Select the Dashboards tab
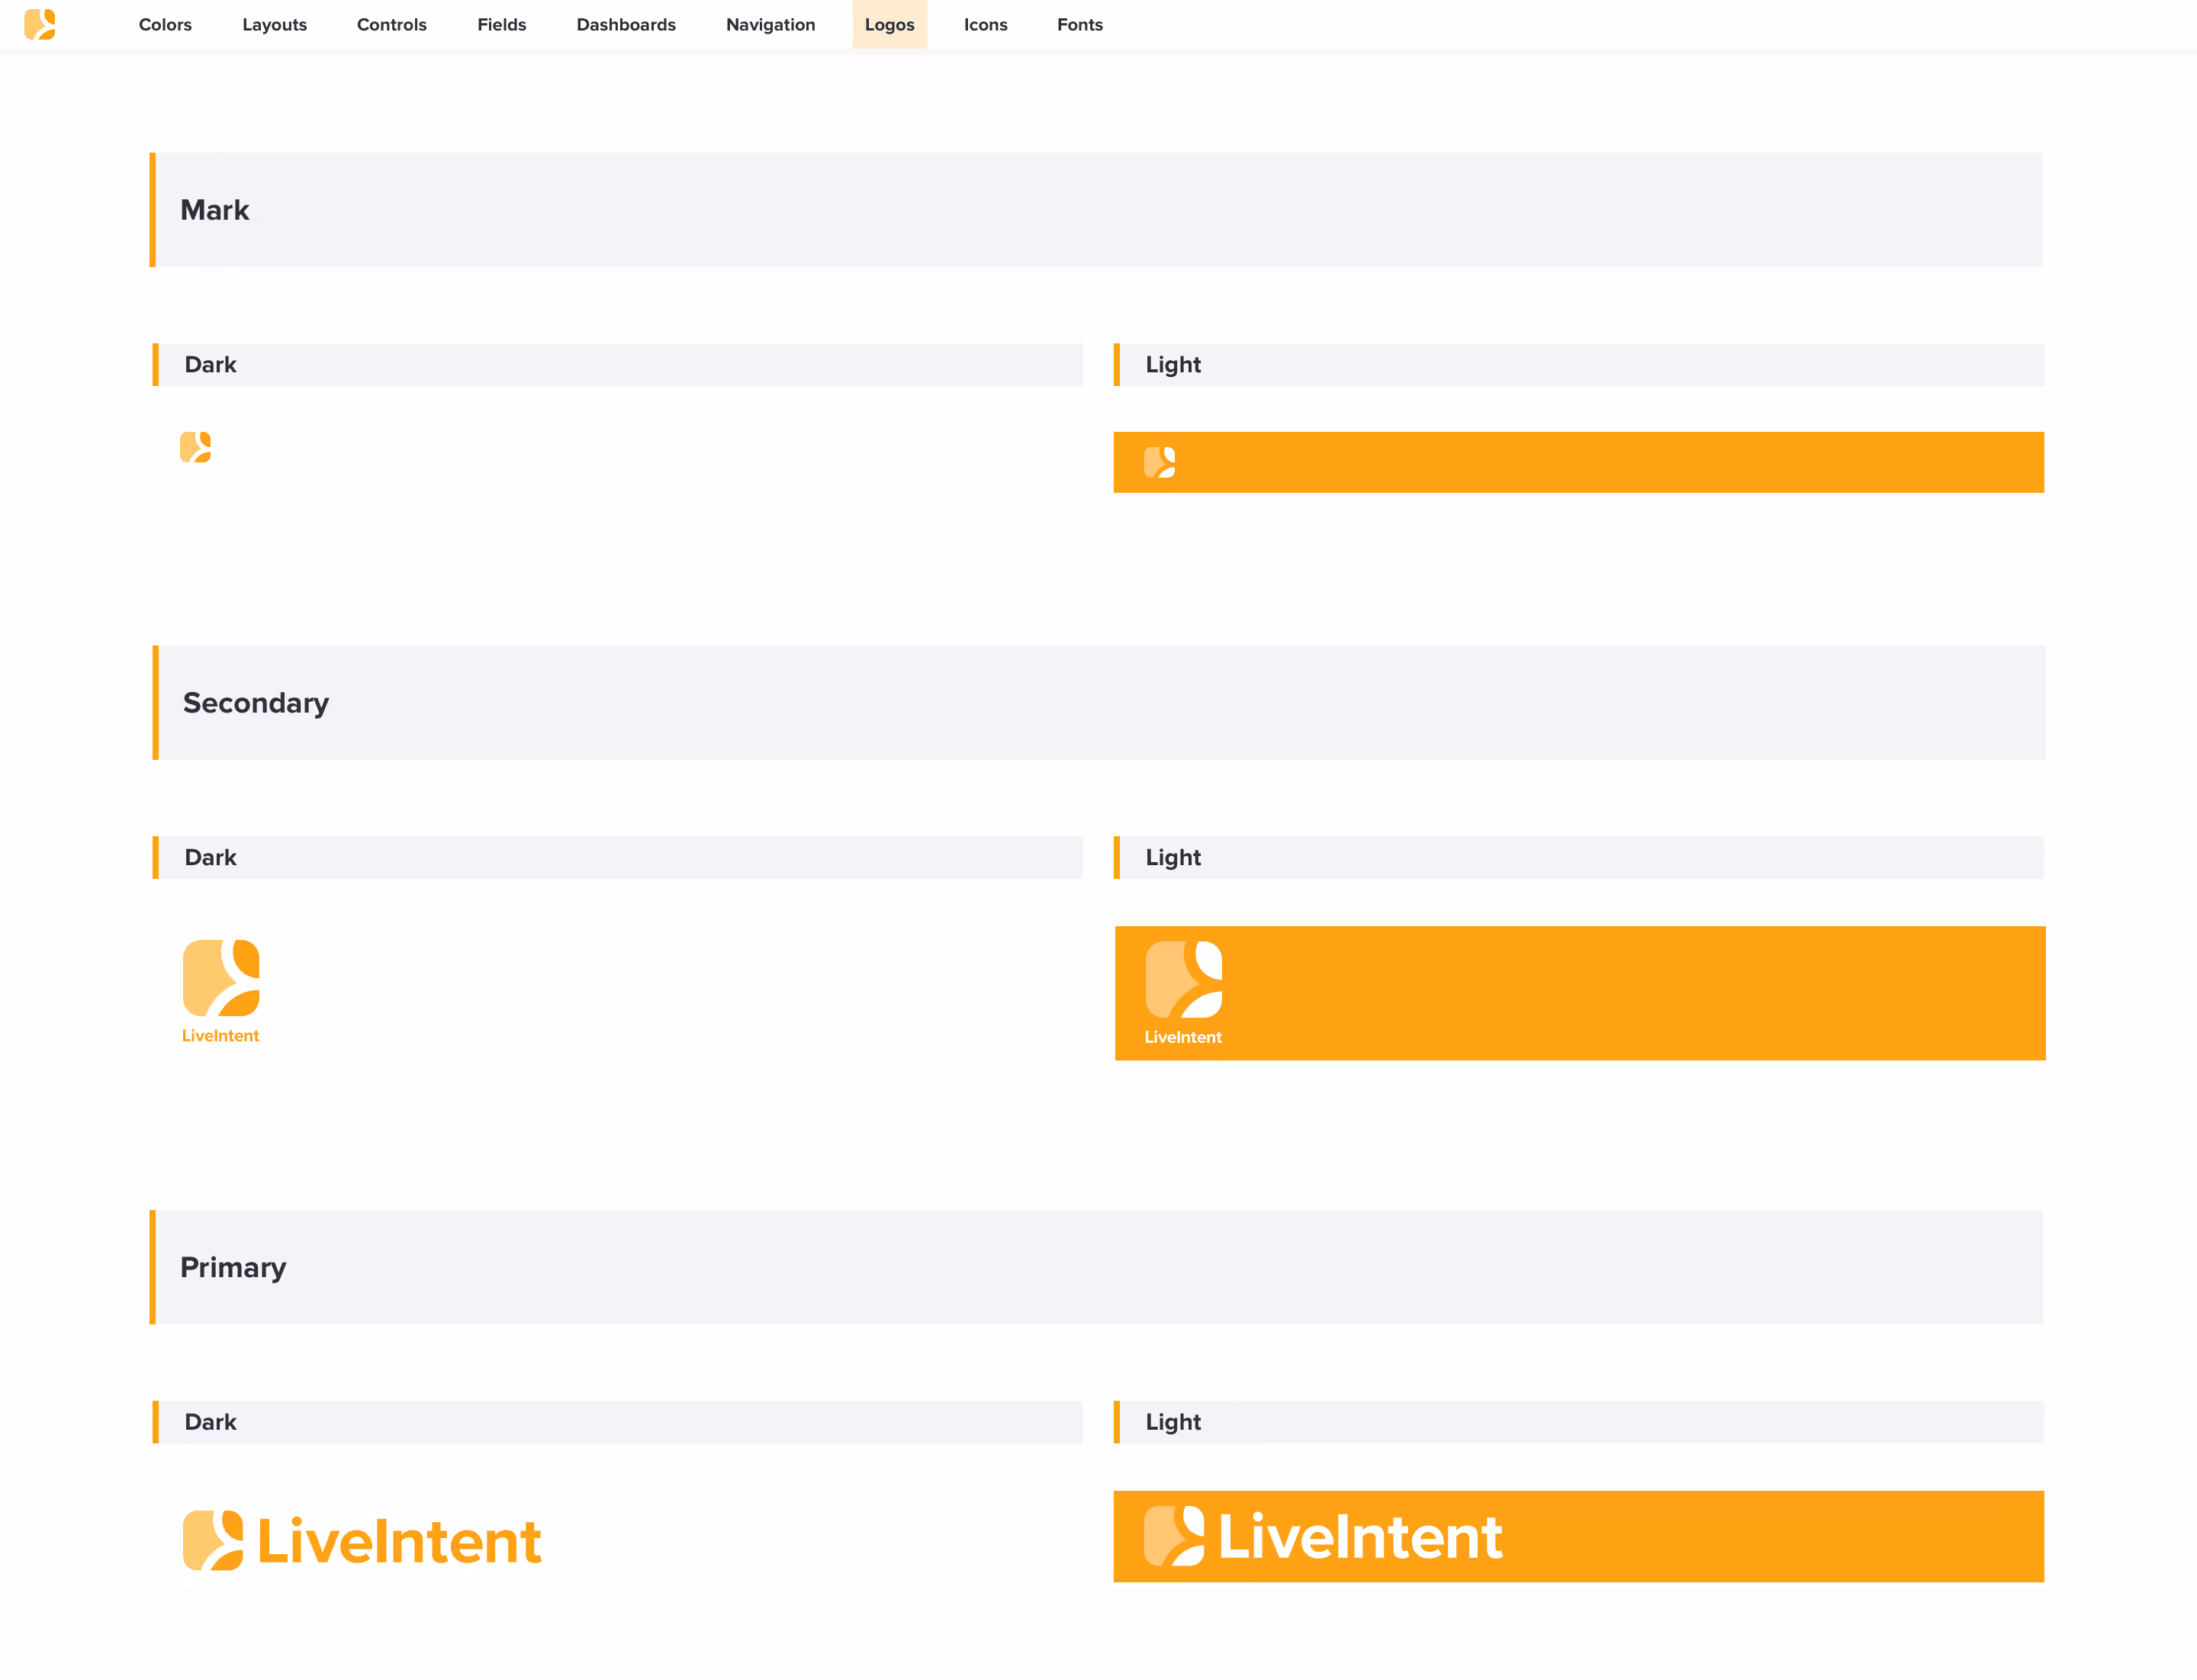 click(x=626, y=24)
